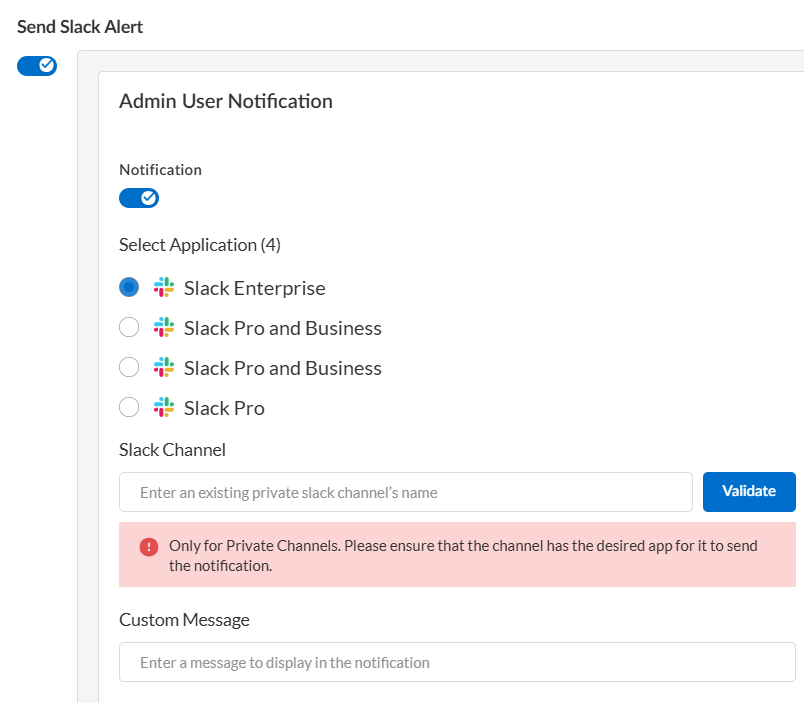This screenshot has width=804, height=703.
Task: Click the Select Application (4) label
Action: (x=200, y=245)
